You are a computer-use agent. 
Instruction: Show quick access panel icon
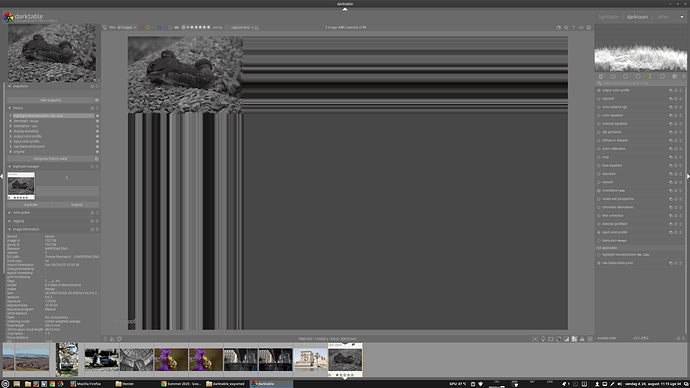click(x=601, y=77)
